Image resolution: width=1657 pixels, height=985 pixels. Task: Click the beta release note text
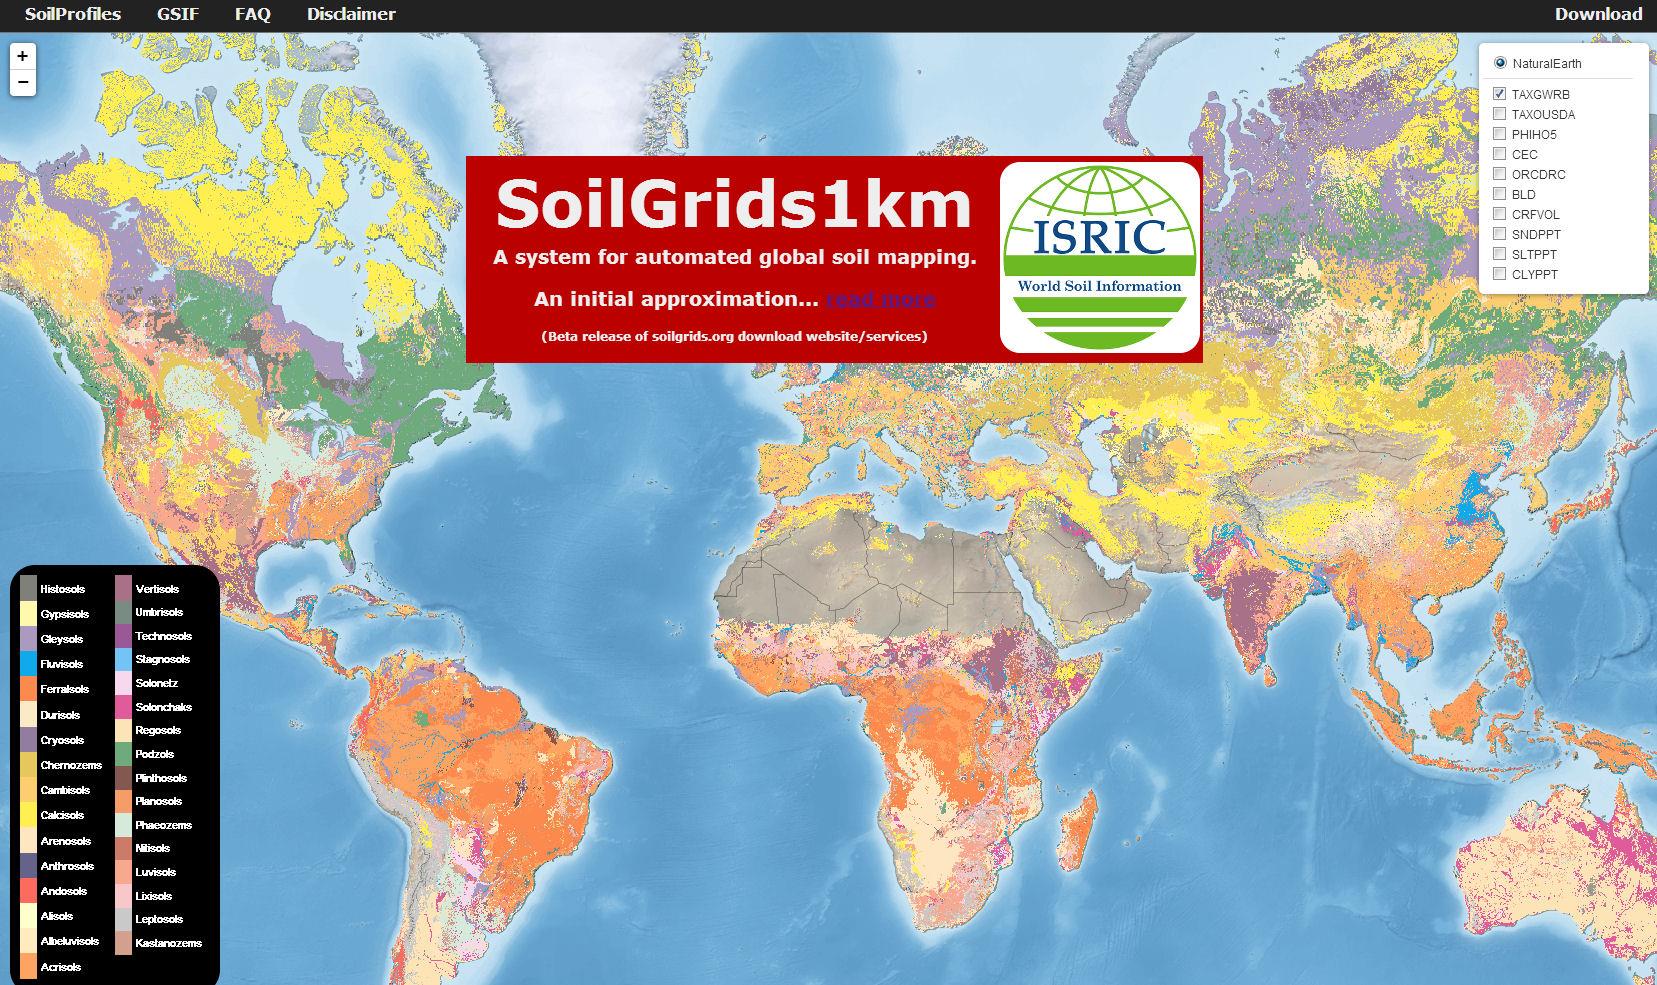click(734, 336)
